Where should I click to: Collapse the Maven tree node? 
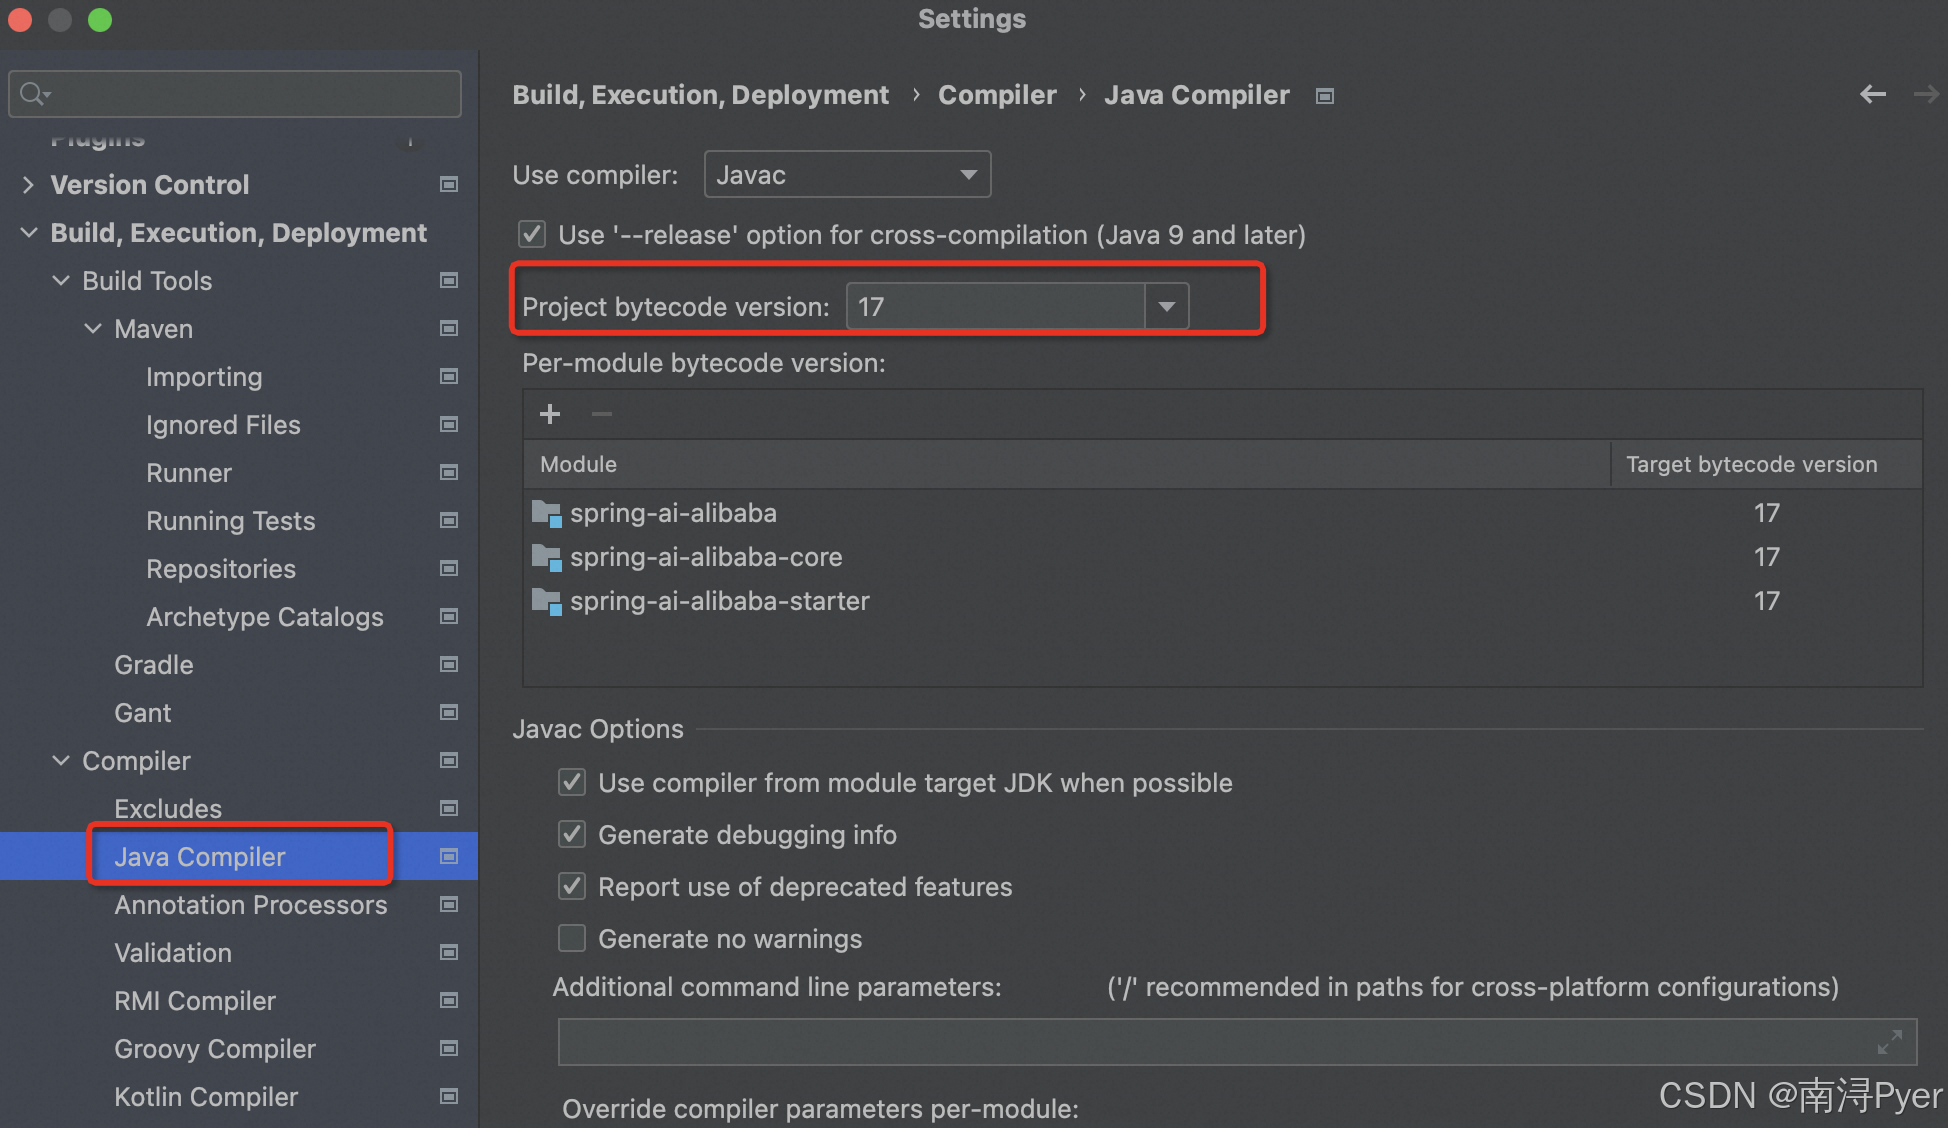coord(93,328)
